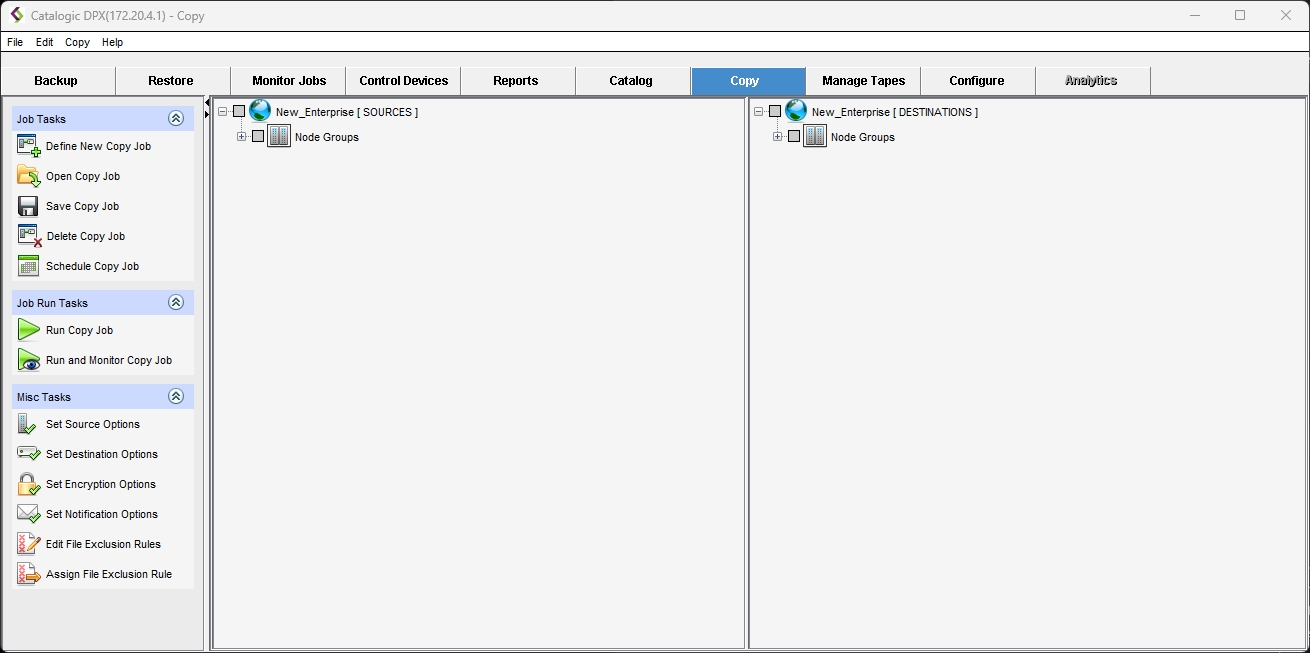
Task: Click the Assign File Exclusion Rule link
Action: click(x=108, y=574)
